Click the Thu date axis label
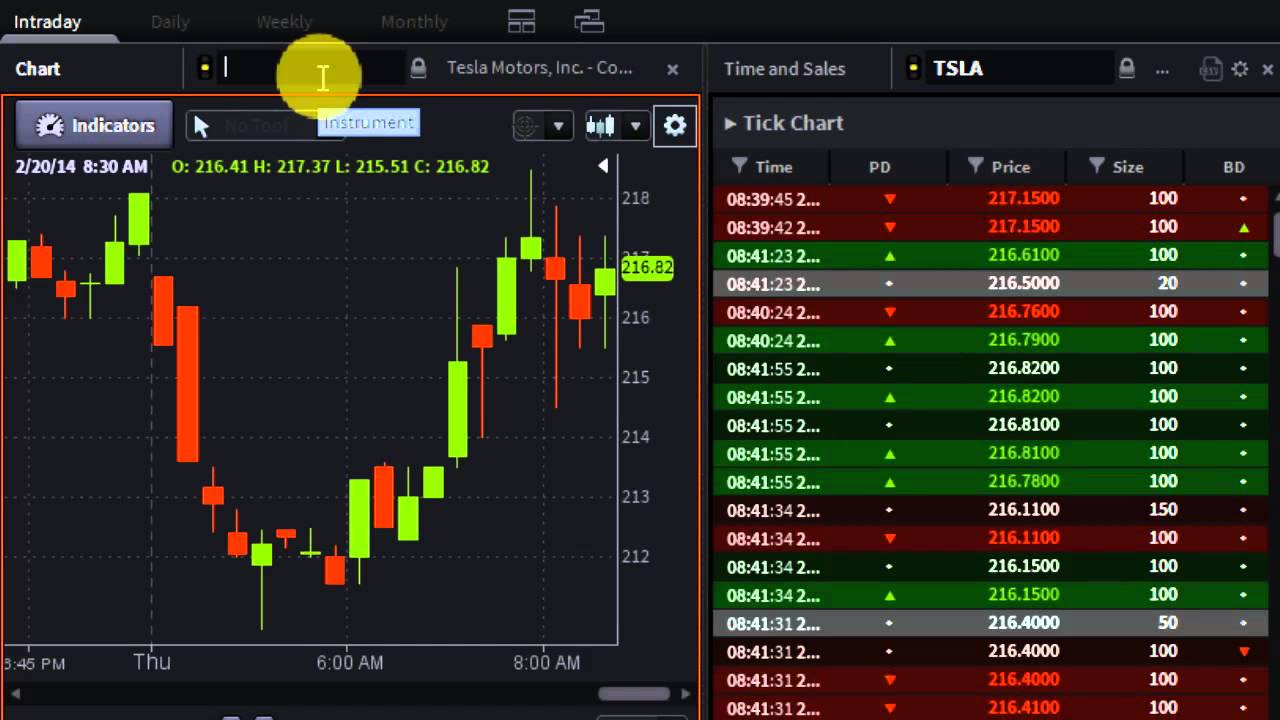This screenshot has height=720, width=1280. click(152, 662)
